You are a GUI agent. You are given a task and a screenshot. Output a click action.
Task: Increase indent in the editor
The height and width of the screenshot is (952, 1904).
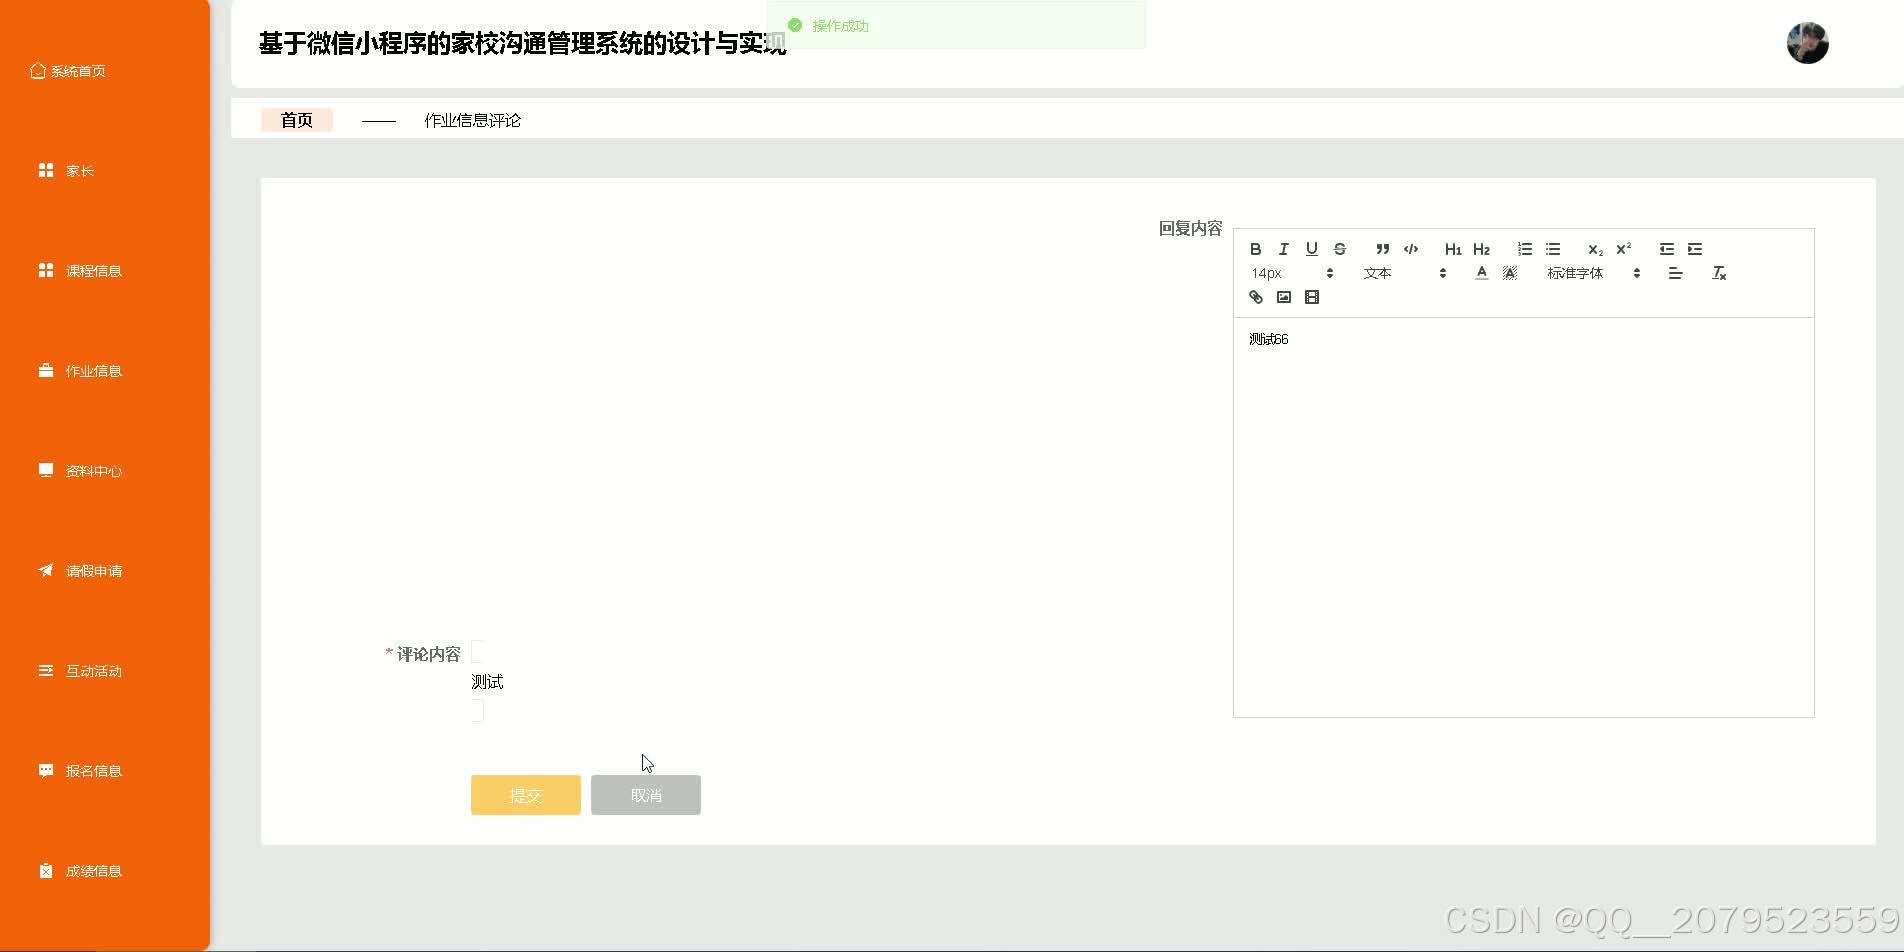(1695, 249)
